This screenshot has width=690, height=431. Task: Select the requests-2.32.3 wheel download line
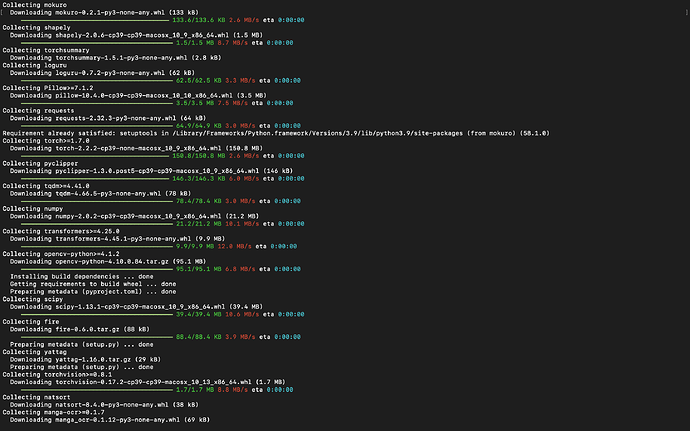[108, 118]
